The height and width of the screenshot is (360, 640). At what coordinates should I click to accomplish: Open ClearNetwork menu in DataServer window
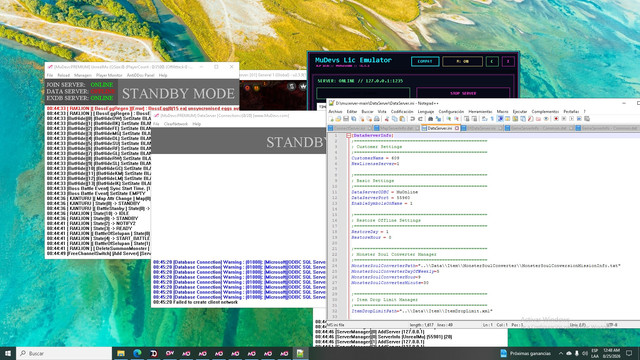pos(176,124)
